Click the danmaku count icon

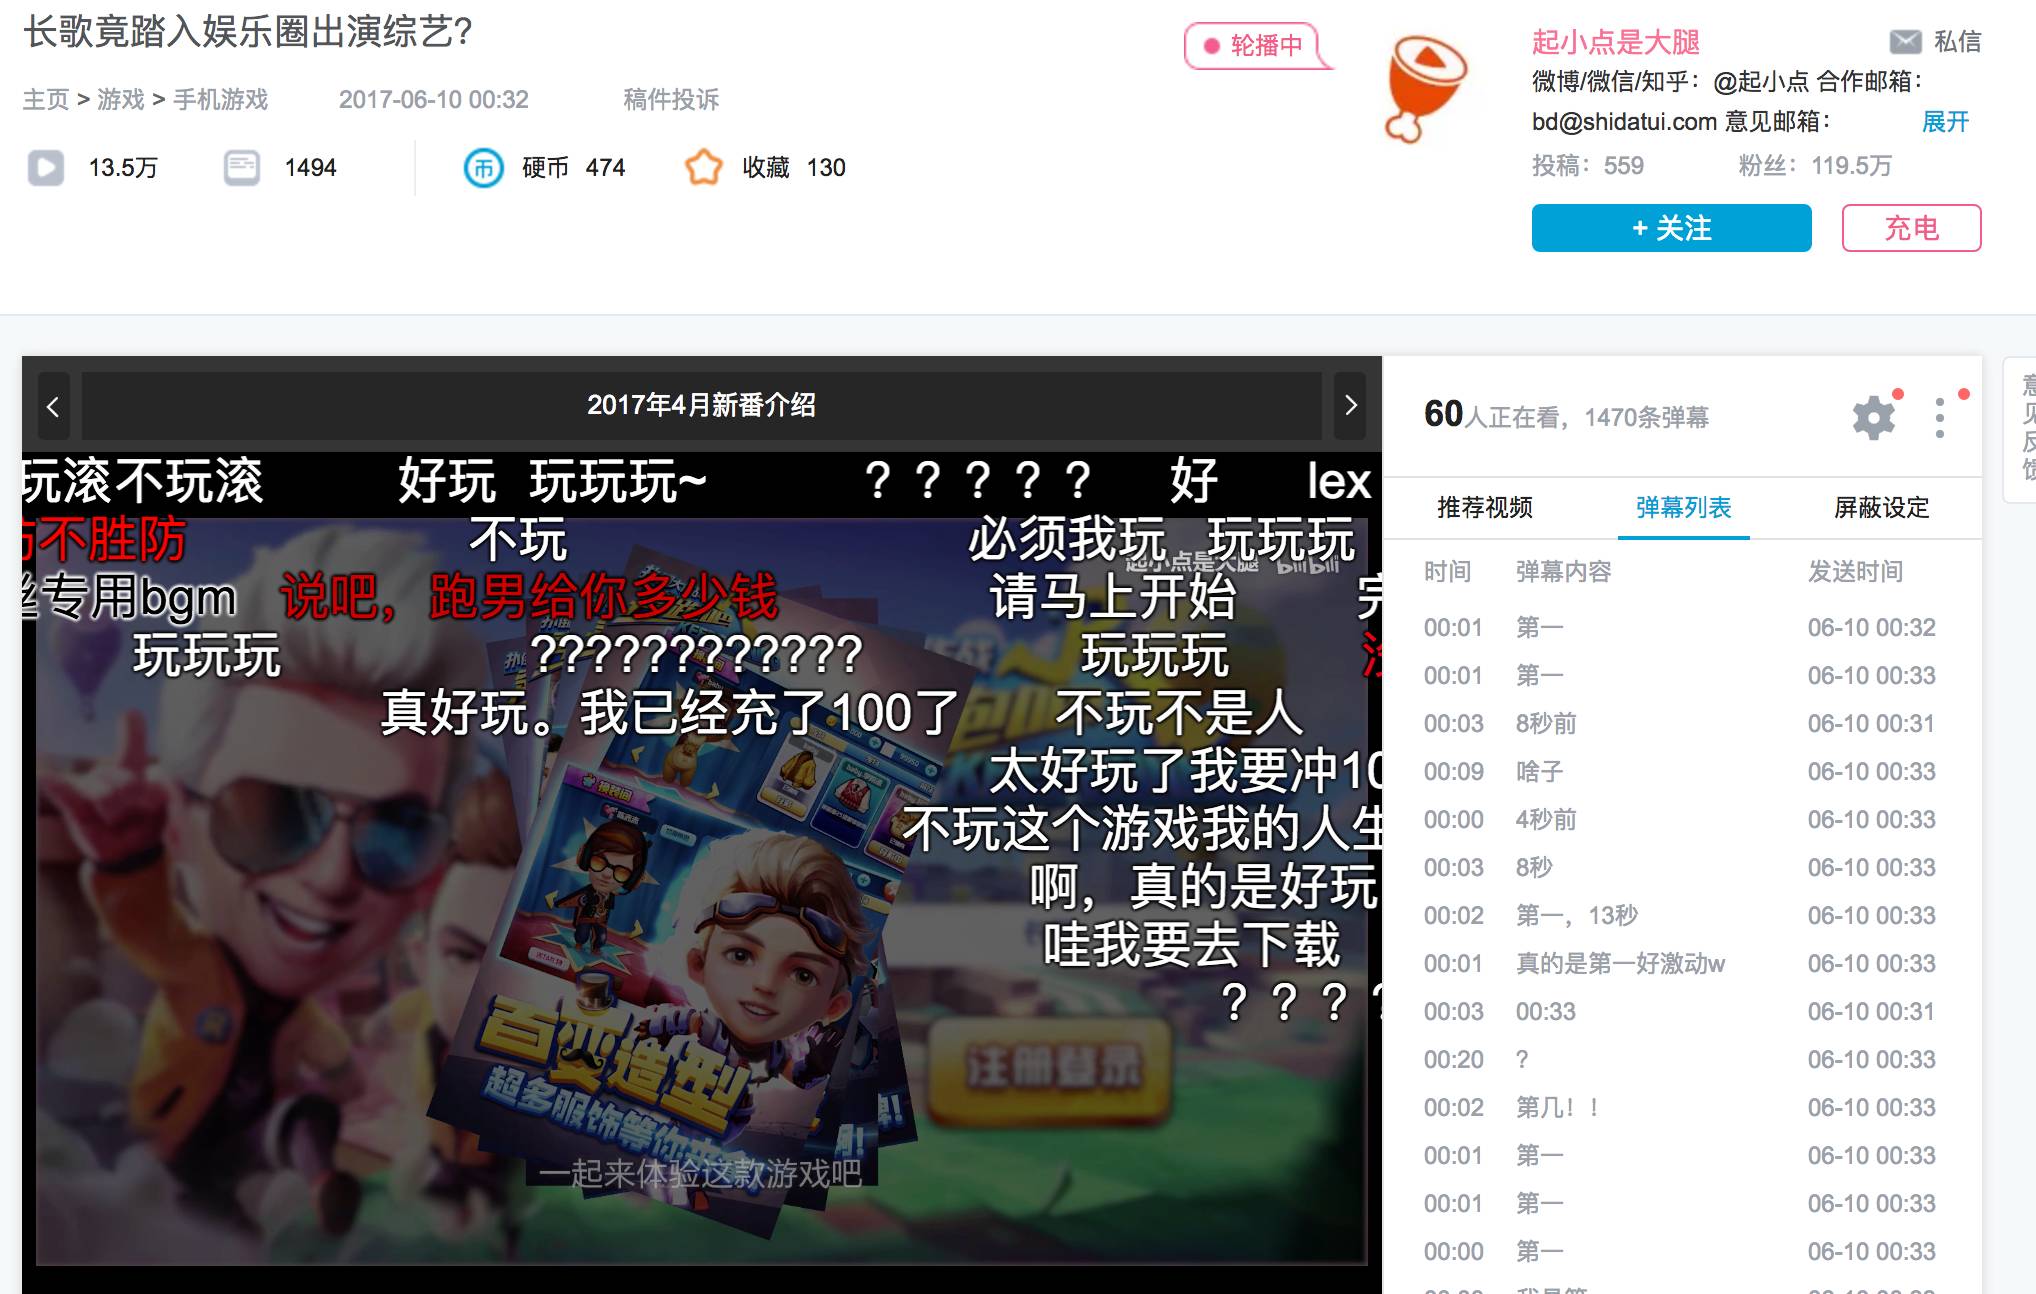pos(242,168)
